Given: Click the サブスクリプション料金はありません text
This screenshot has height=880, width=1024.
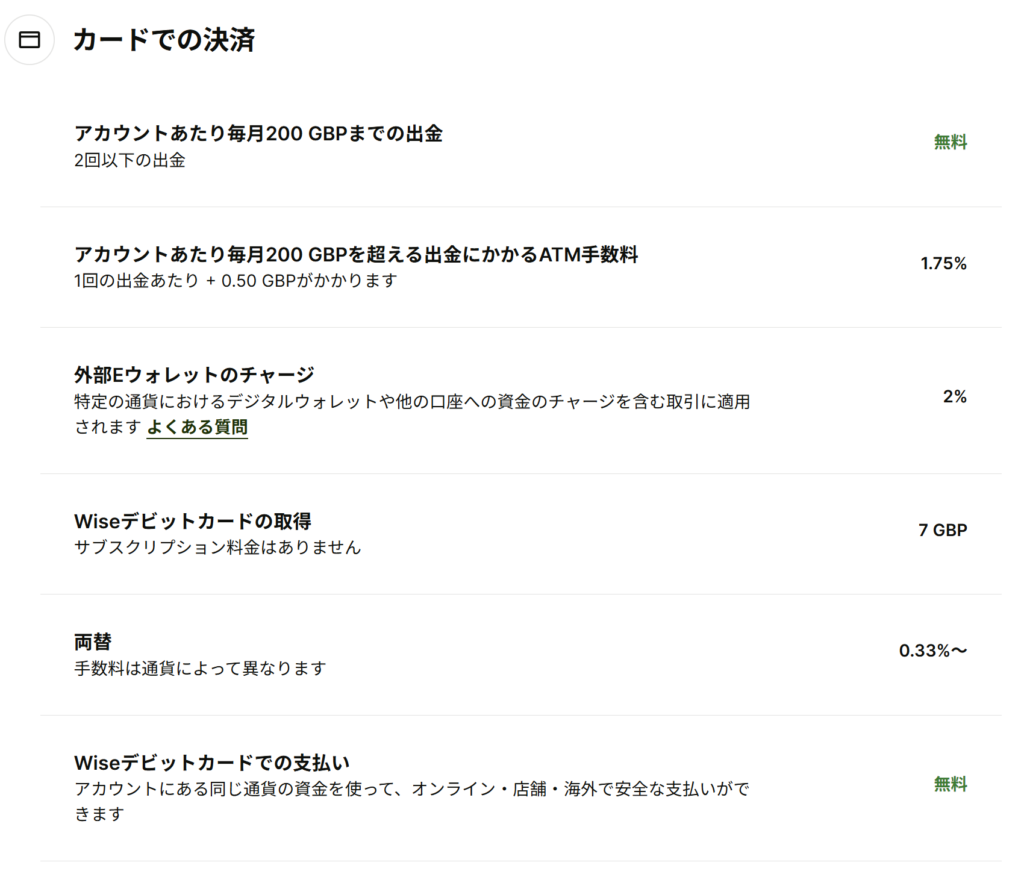Looking at the screenshot, I should point(218,548).
